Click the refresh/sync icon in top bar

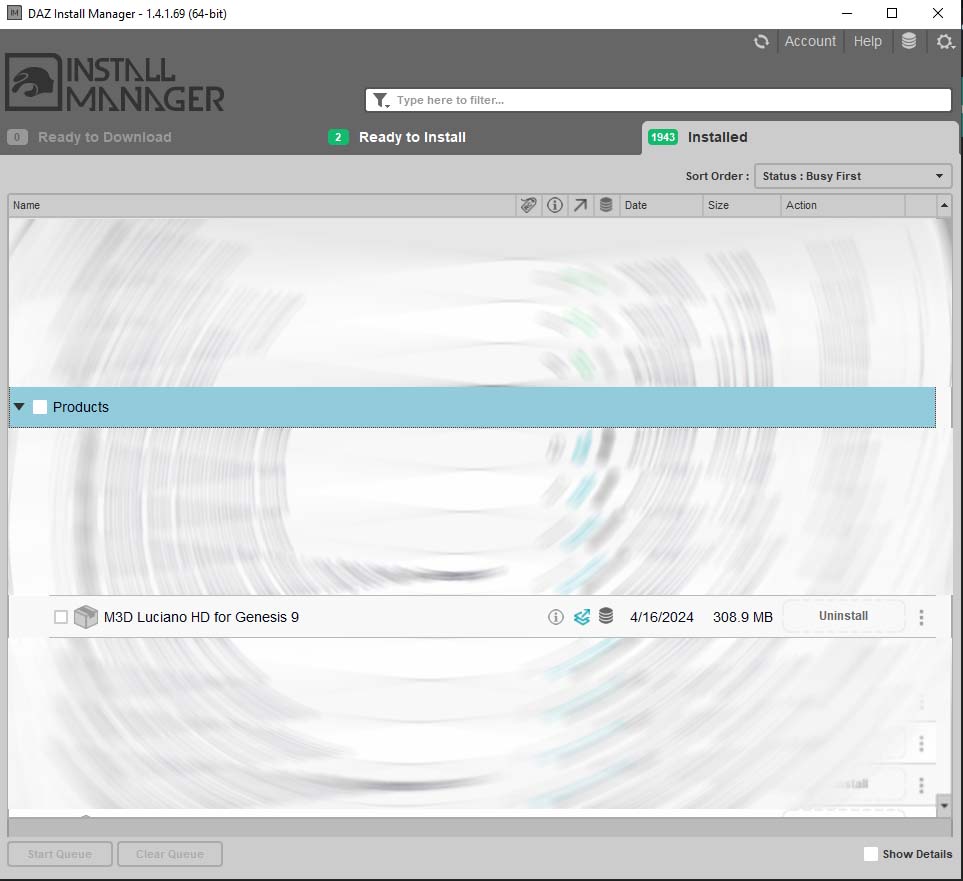[761, 41]
